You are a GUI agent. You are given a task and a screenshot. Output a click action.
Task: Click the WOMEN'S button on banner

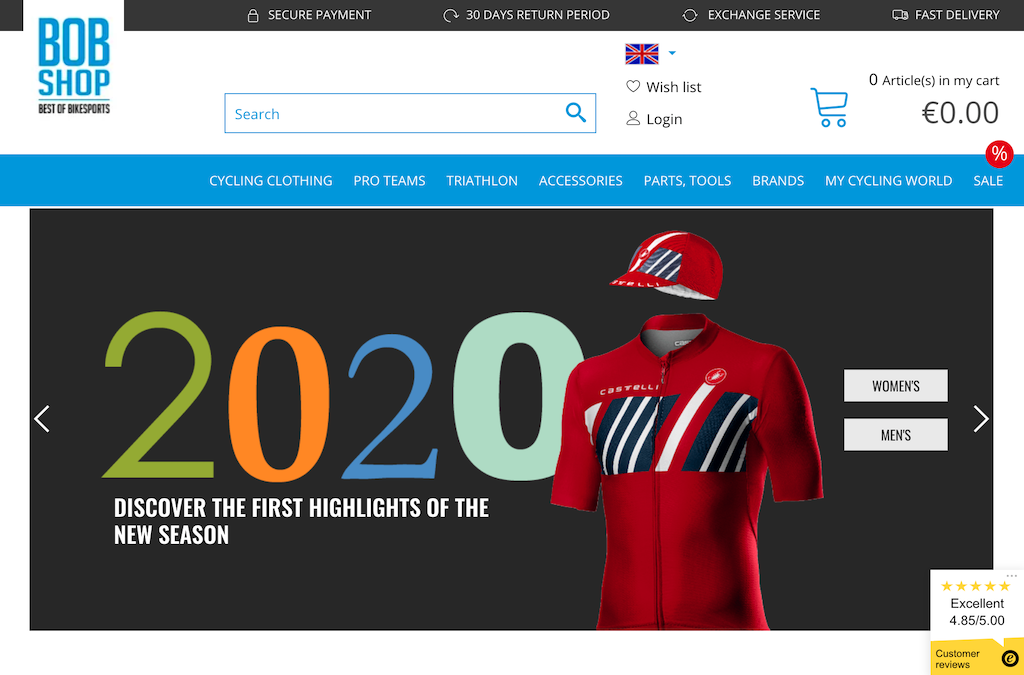[895, 386]
